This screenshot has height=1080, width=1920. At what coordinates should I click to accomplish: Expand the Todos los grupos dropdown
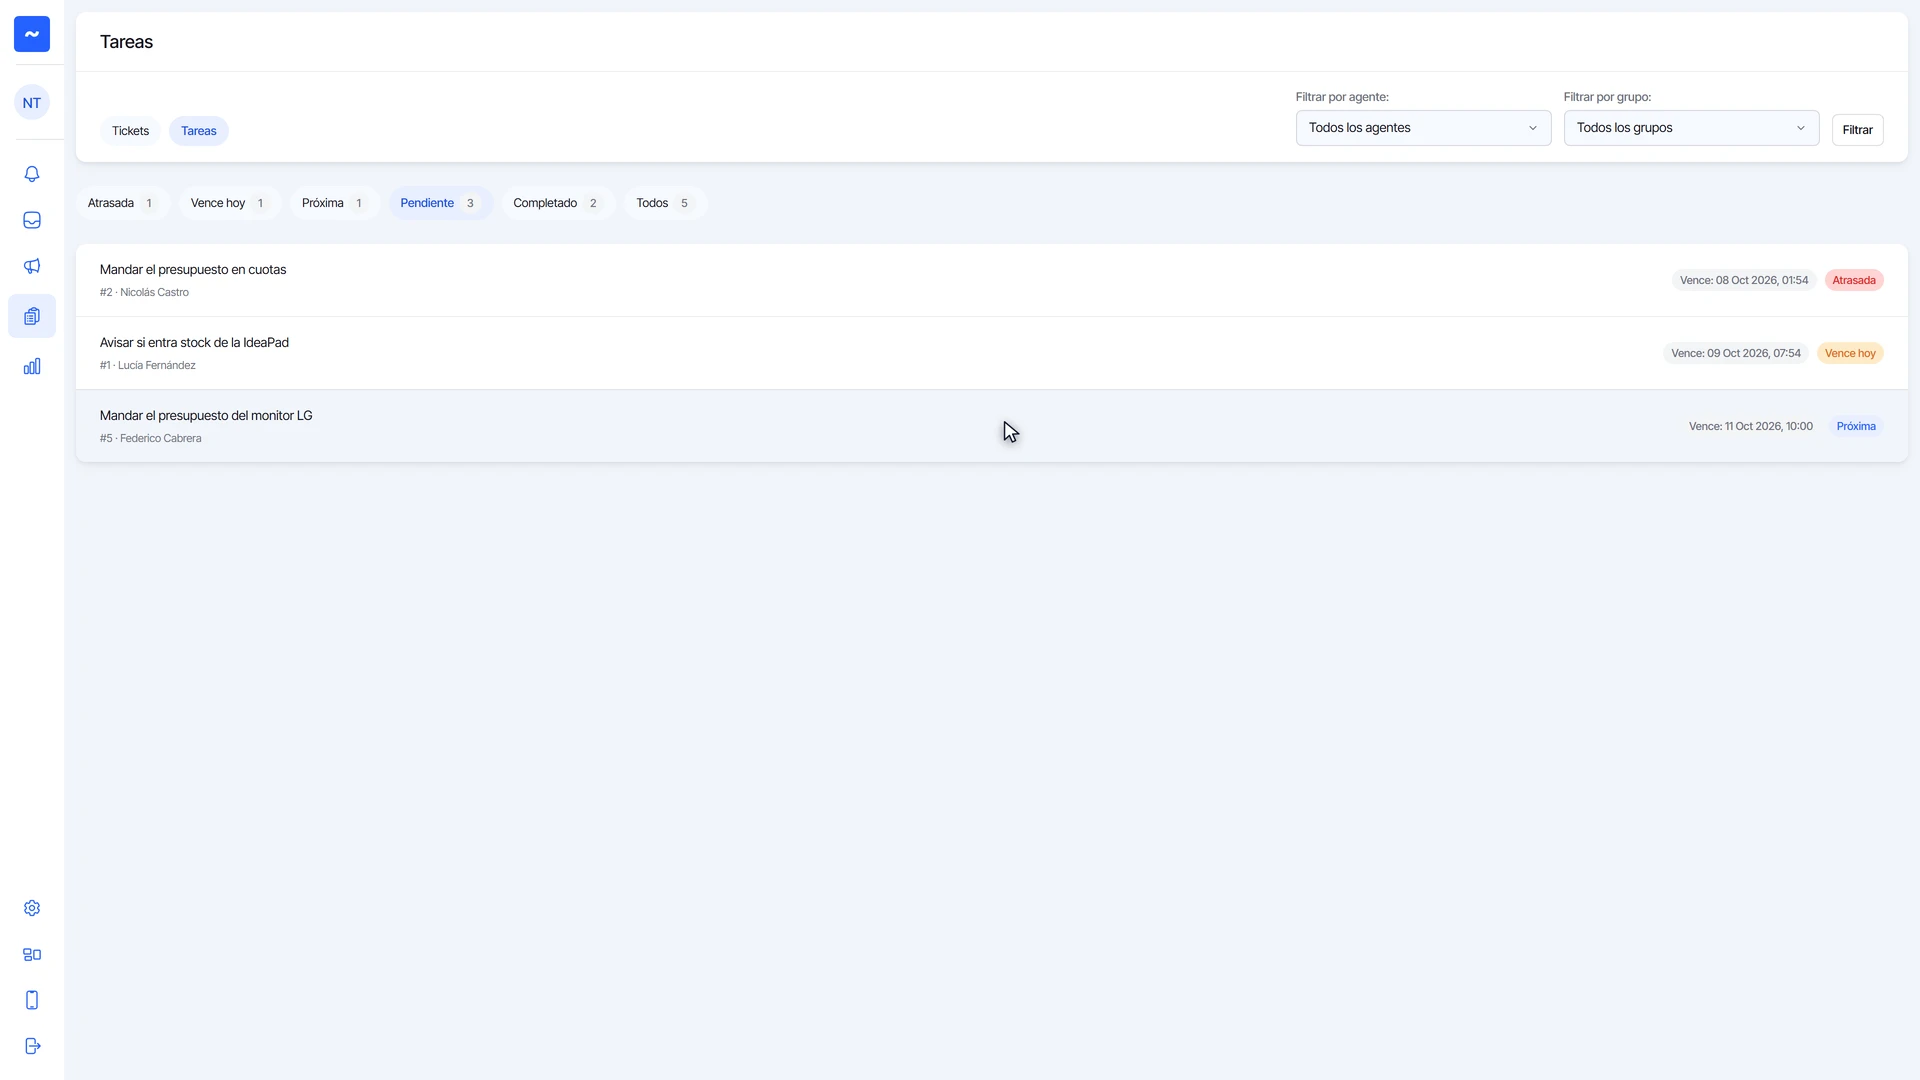pyautogui.click(x=1691, y=128)
